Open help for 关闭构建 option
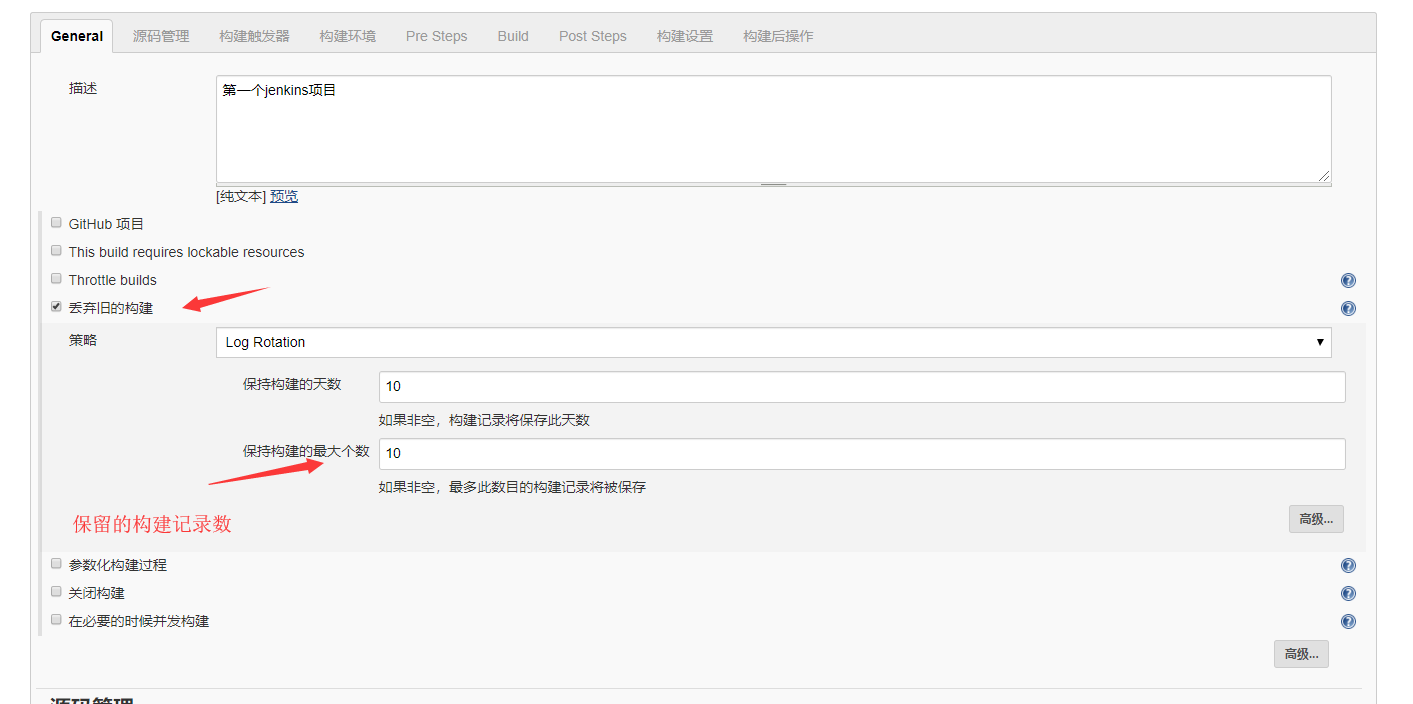The image size is (1413, 704). pos(1348,594)
